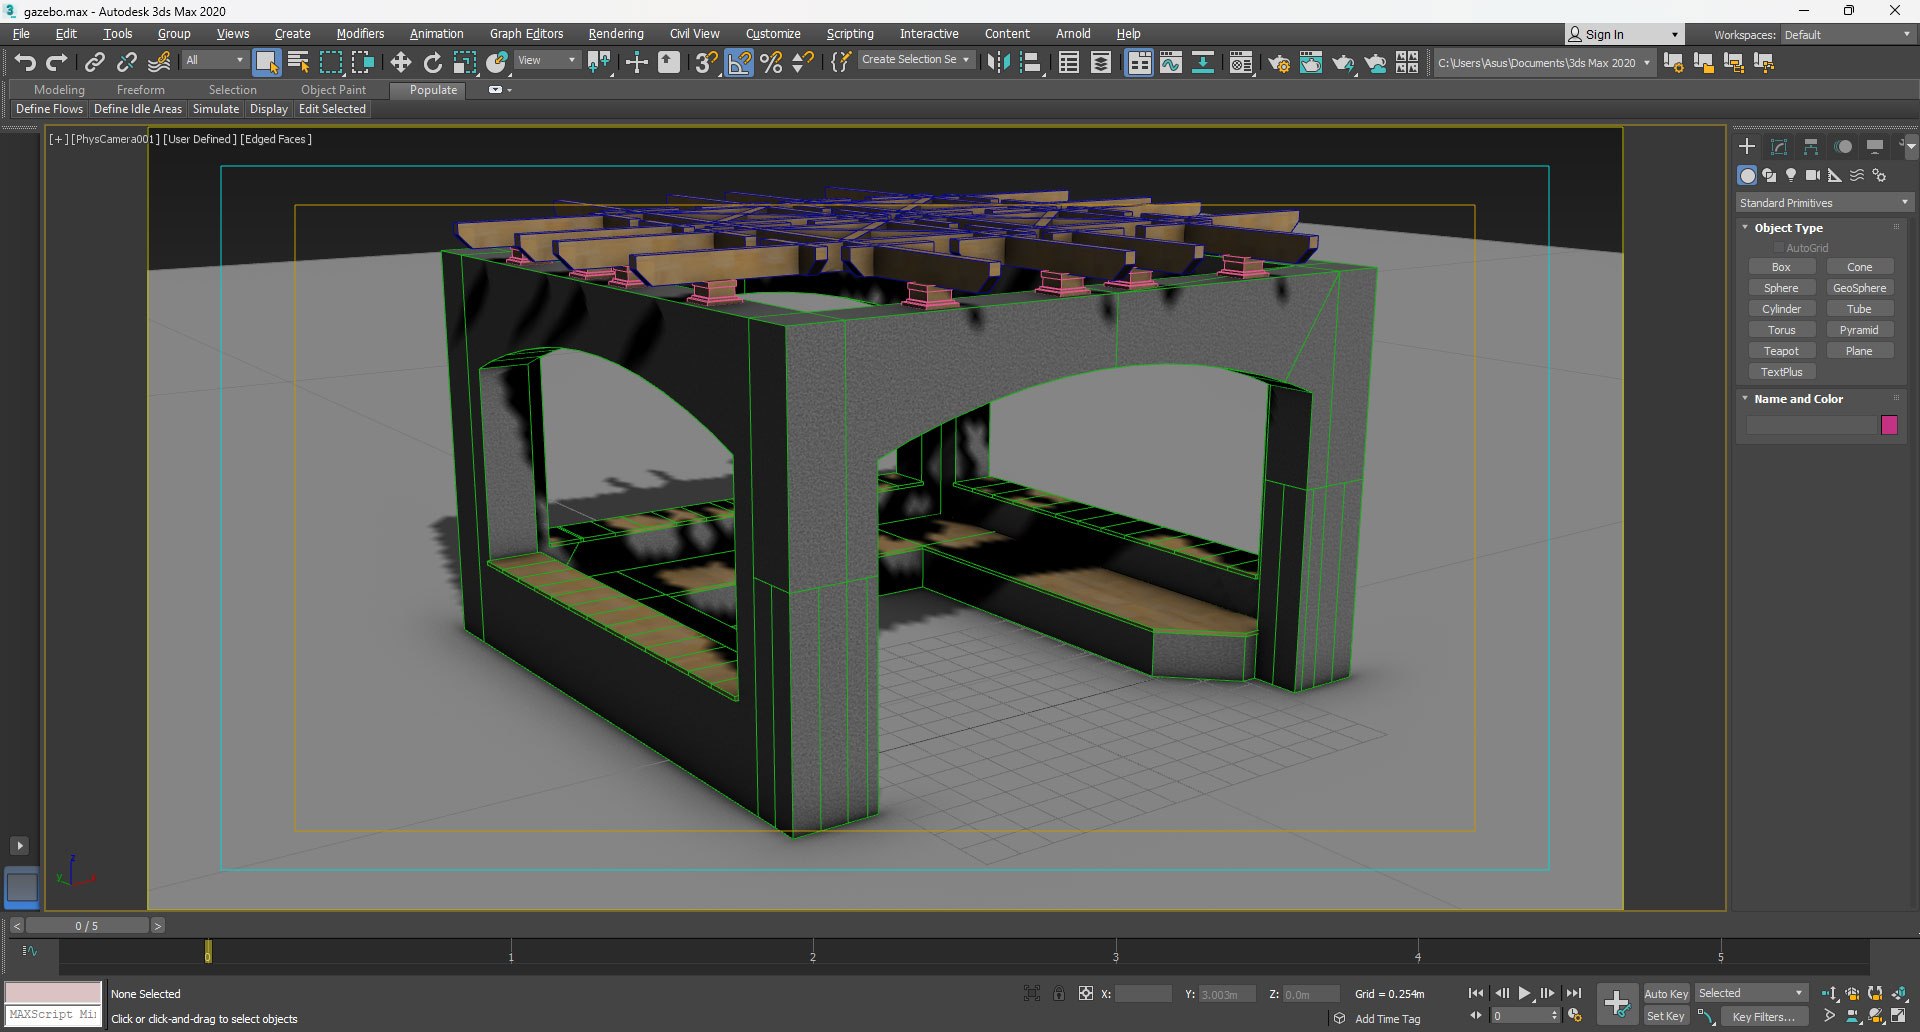Activate the Select and Rotate tool
This screenshot has height=1032, width=1920.
click(432, 63)
